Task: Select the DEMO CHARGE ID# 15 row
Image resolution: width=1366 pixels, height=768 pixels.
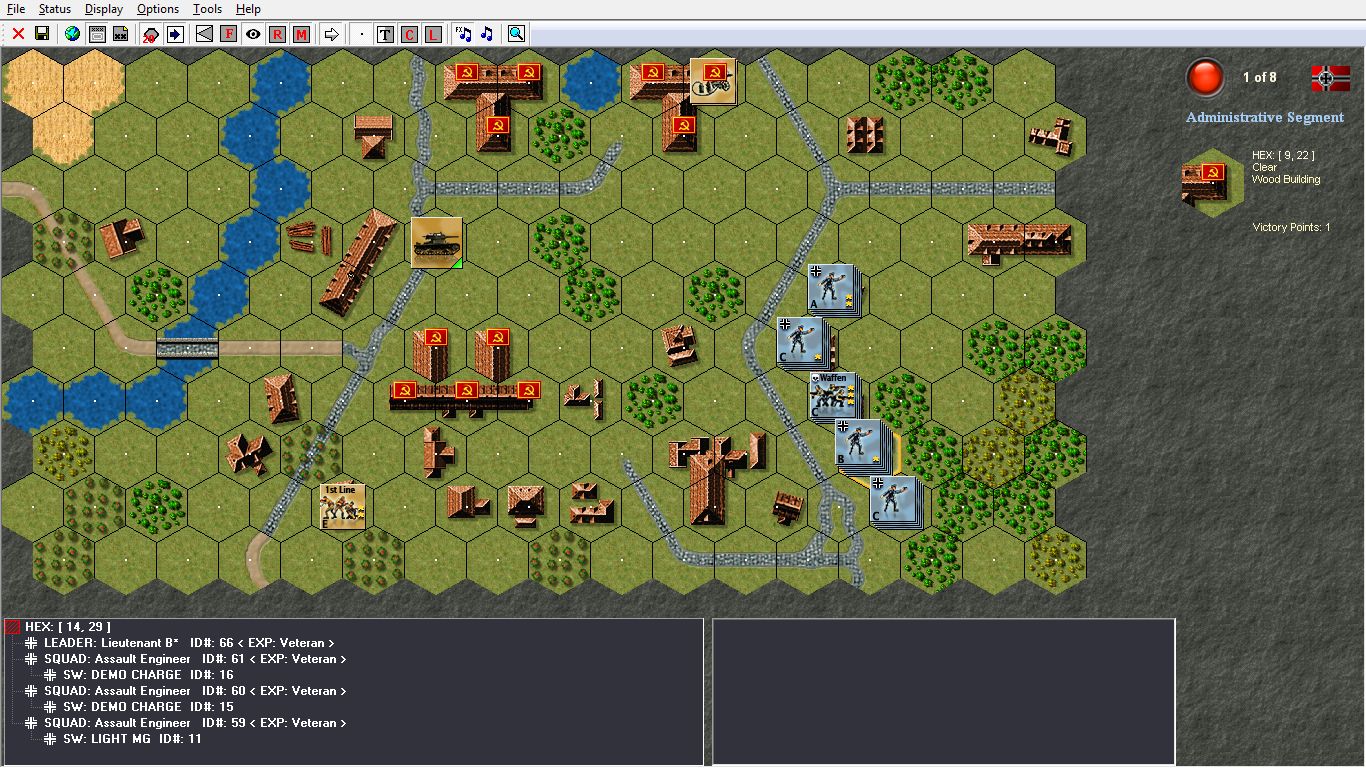Action: (148, 707)
